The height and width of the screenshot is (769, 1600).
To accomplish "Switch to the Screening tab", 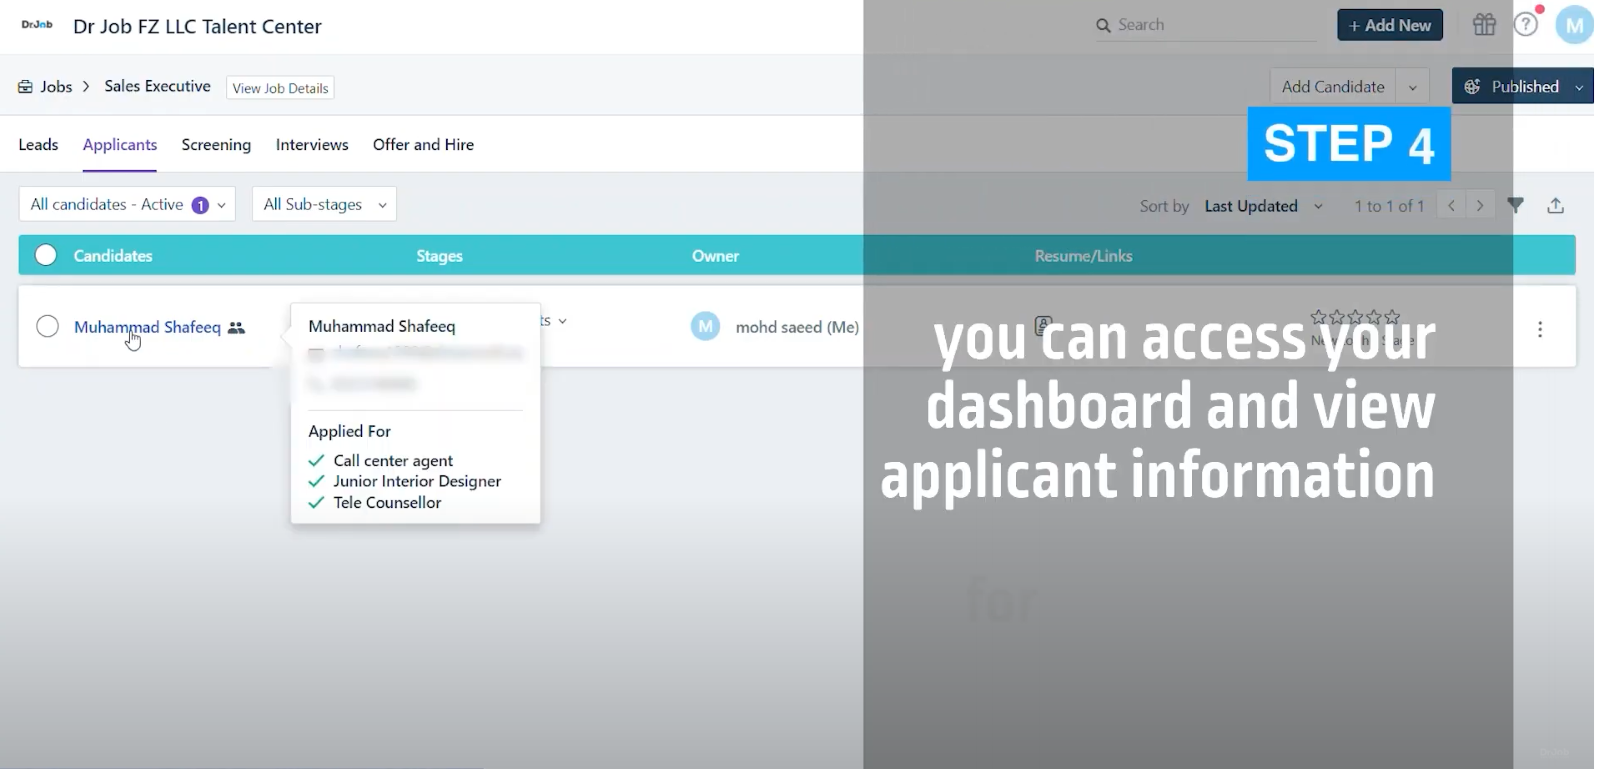I will click(216, 144).
